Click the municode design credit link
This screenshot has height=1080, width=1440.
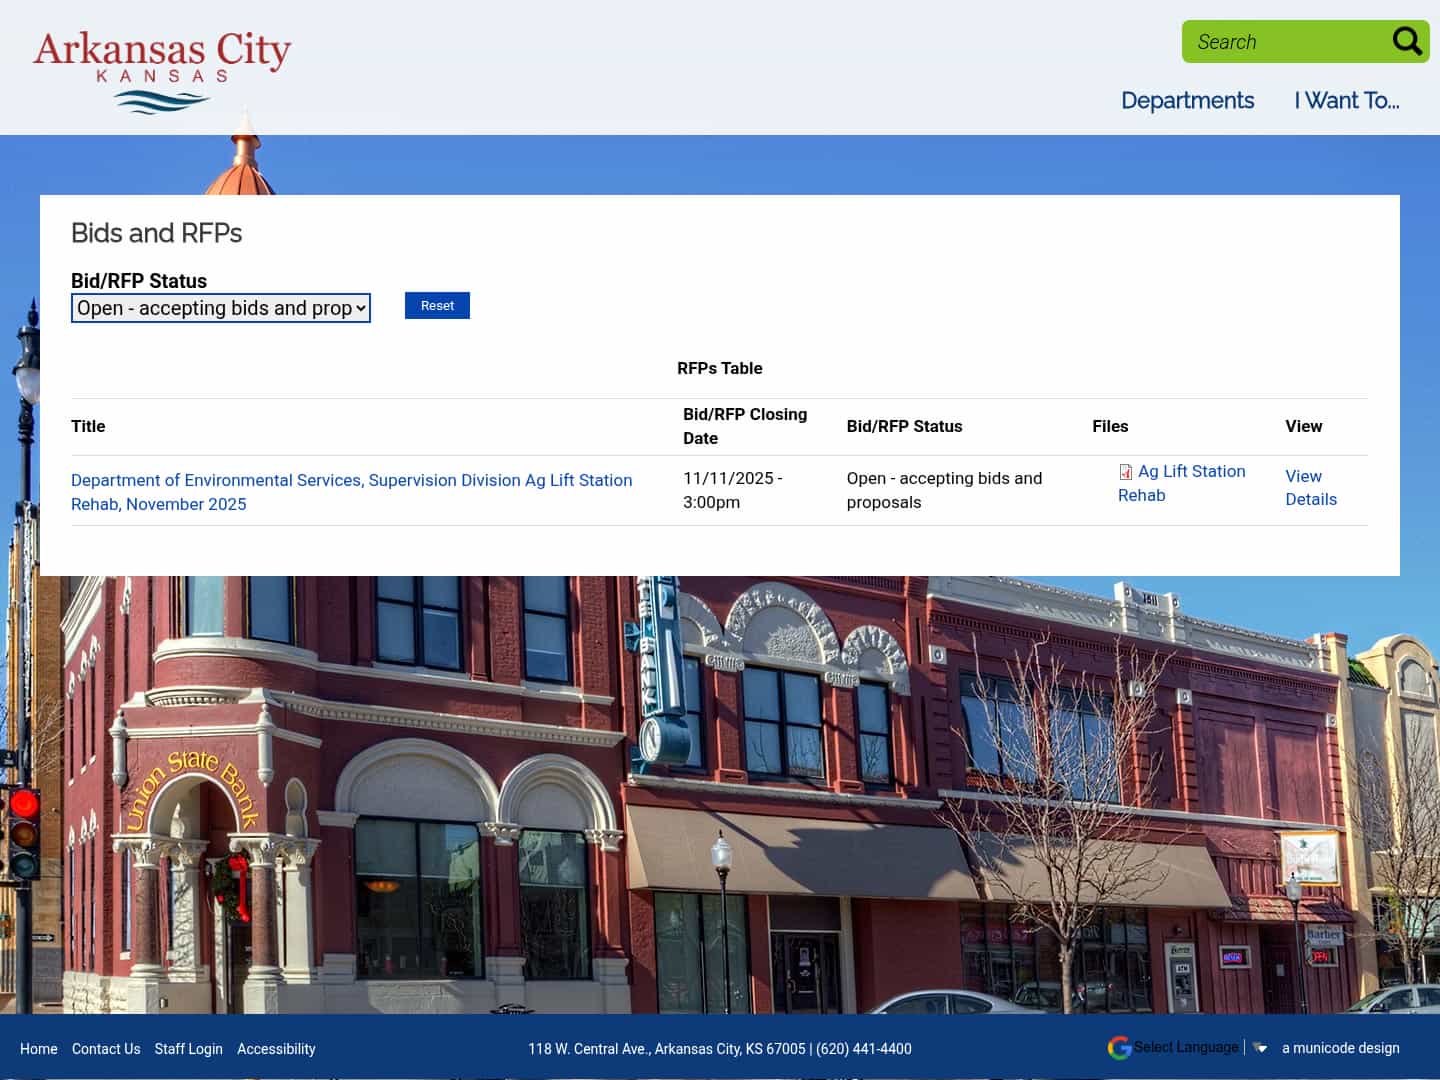[x=1340, y=1048]
